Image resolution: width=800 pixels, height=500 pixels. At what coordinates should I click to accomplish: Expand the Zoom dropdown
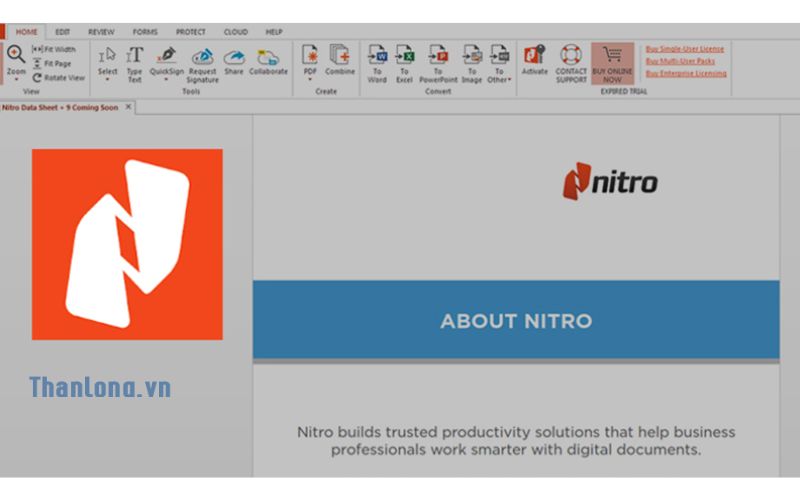point(17,80)
